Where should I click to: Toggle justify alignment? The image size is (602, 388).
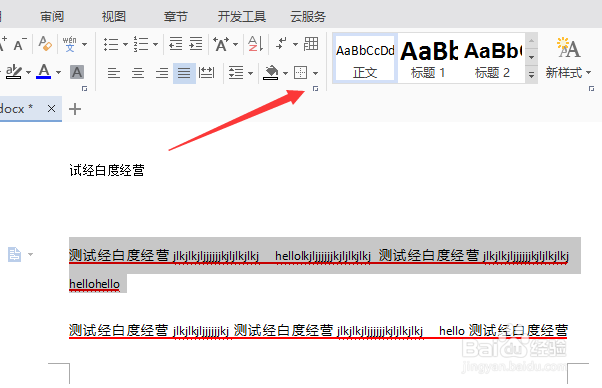coord(184,73)
